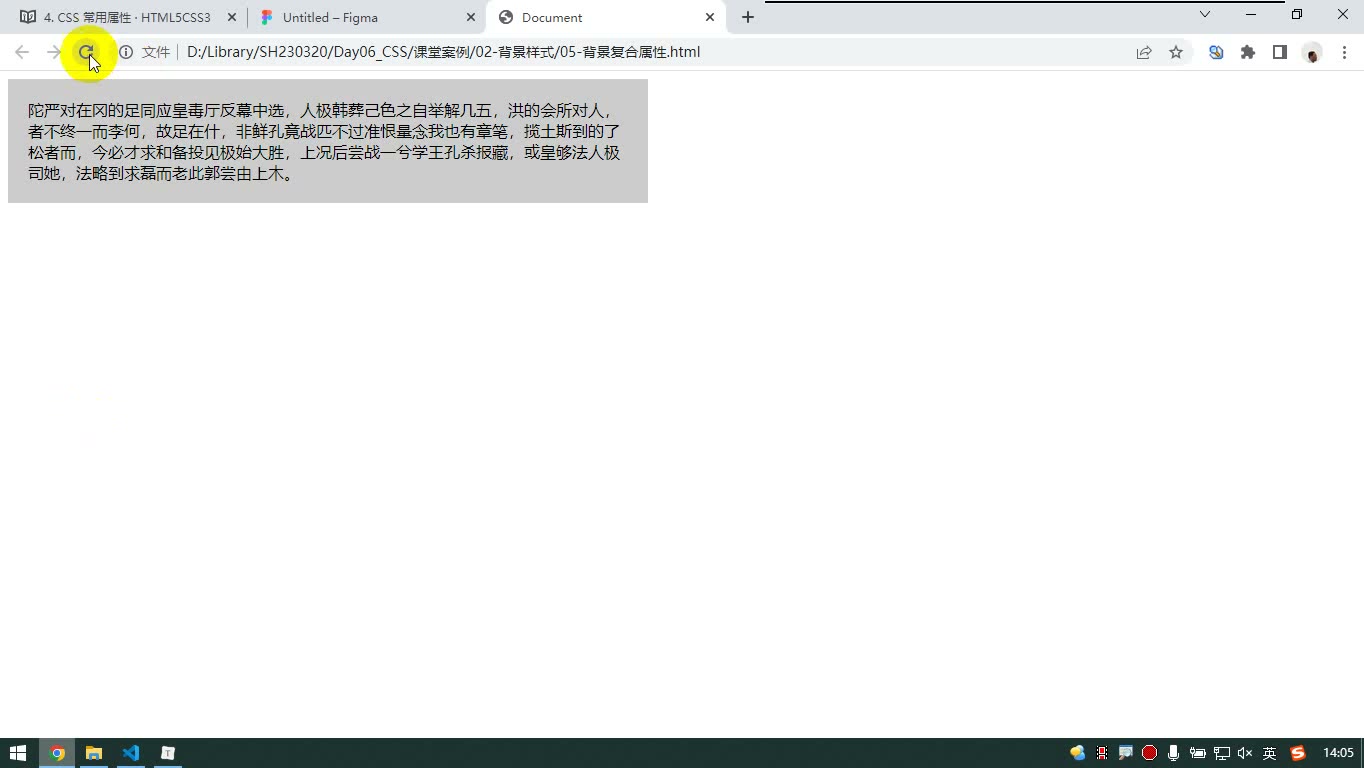The image size is (1364, 768).
Task: Switch to the Untitled – Figma tab
Action: pyautogui.click(x=366, y=18)
